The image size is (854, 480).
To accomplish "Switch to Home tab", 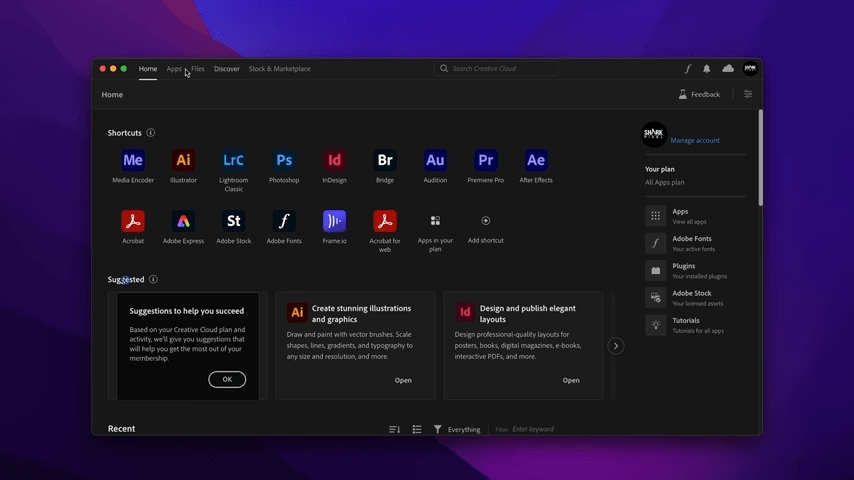I will [148, 69].
